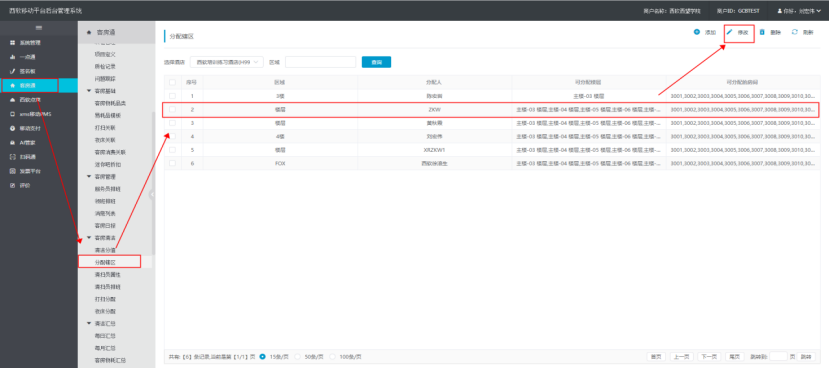Check the checkbox for row 6 (FOX)

(172, 163)
